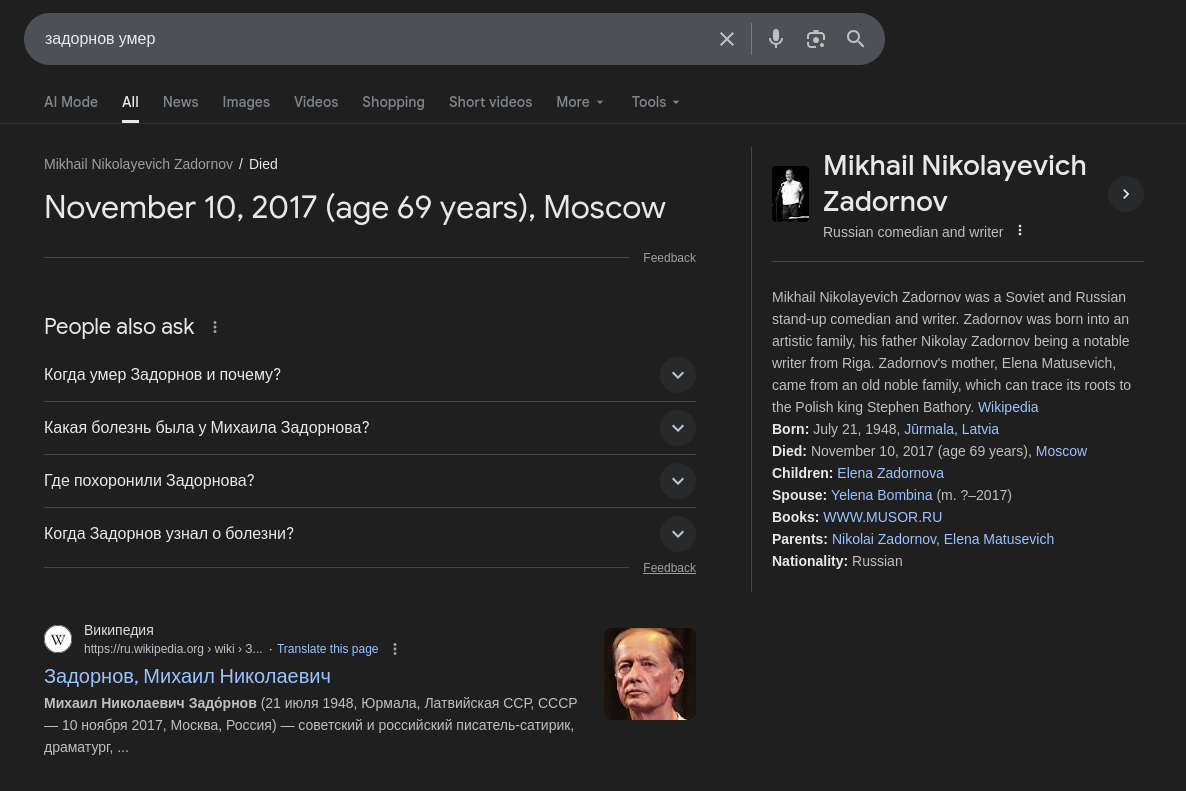Expand question Где похоронили Задорнова?
The width and height of the screenshot is (1186, 791).
[370, 481]
